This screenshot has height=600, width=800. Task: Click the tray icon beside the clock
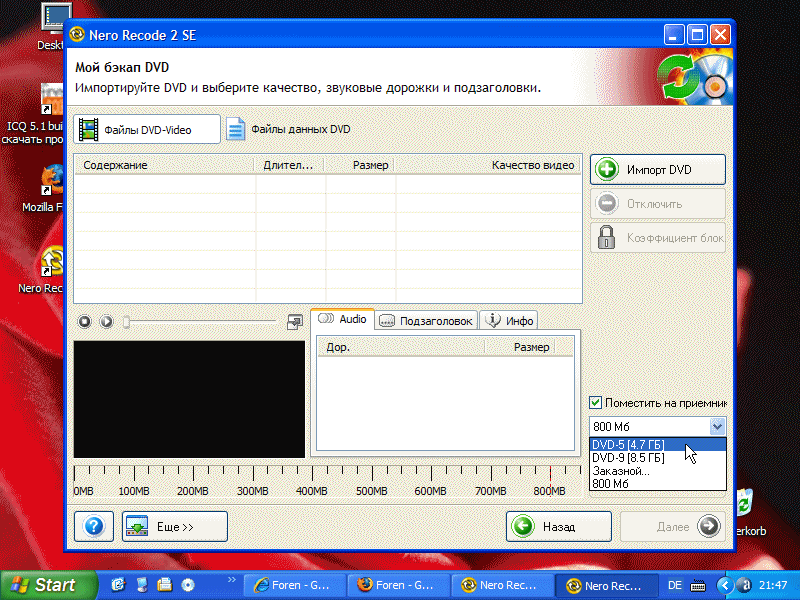[x=744, y=585]
